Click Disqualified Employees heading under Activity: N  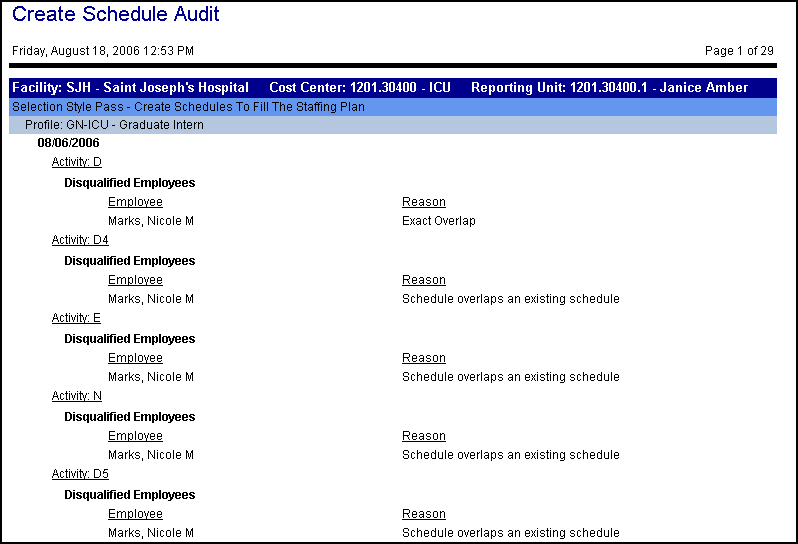pos(129,417)
